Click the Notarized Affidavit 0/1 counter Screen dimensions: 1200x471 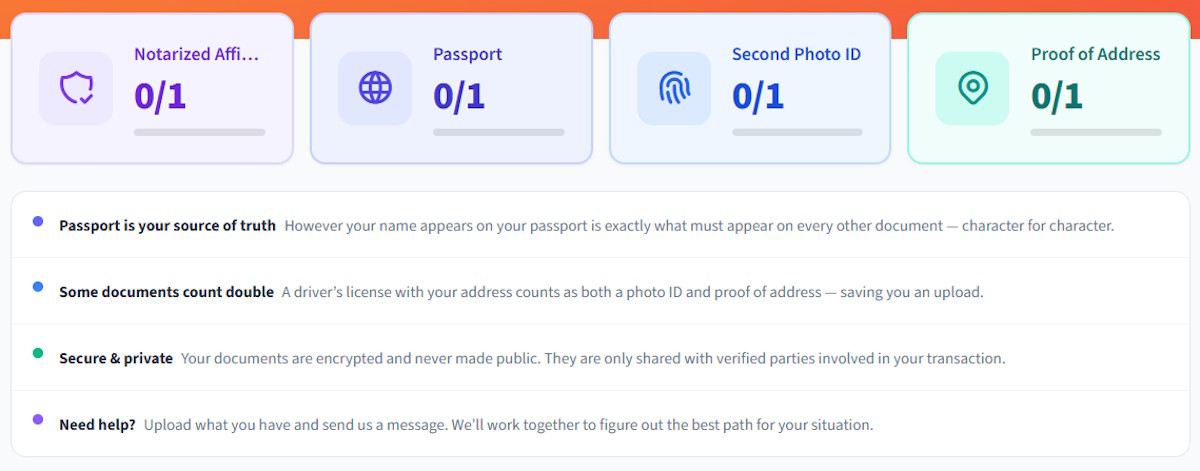click(160, 96)
